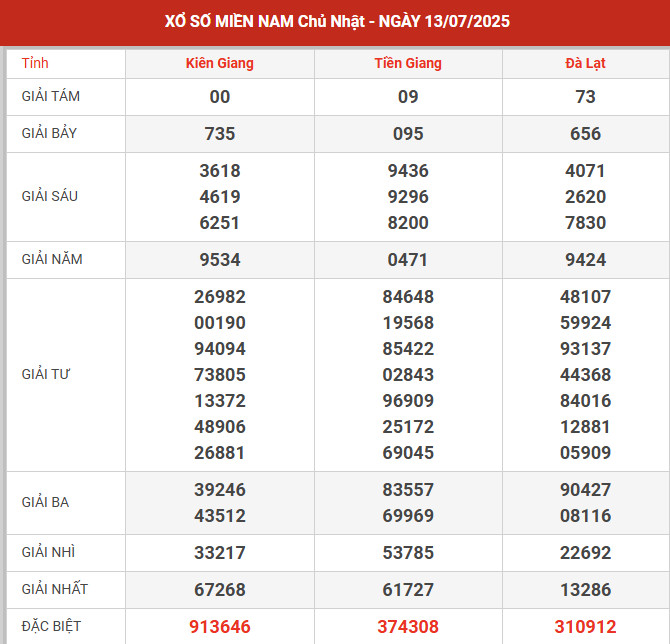
Task: Click the number 3618
Action: 220,171
